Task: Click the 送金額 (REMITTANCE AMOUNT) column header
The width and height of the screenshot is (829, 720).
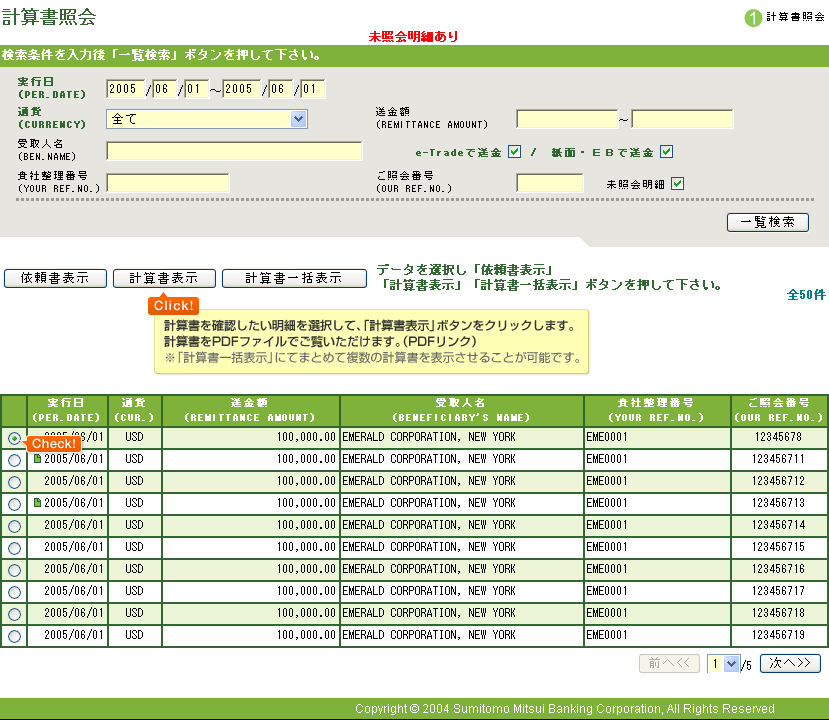Action: tap(250, 410)
